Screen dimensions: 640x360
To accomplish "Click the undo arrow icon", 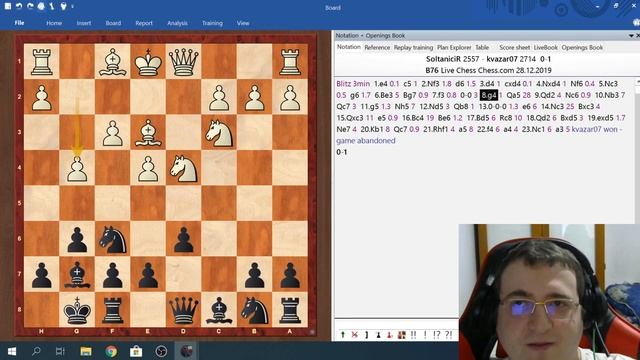I will pyautogui.click(x=19, y=6).
